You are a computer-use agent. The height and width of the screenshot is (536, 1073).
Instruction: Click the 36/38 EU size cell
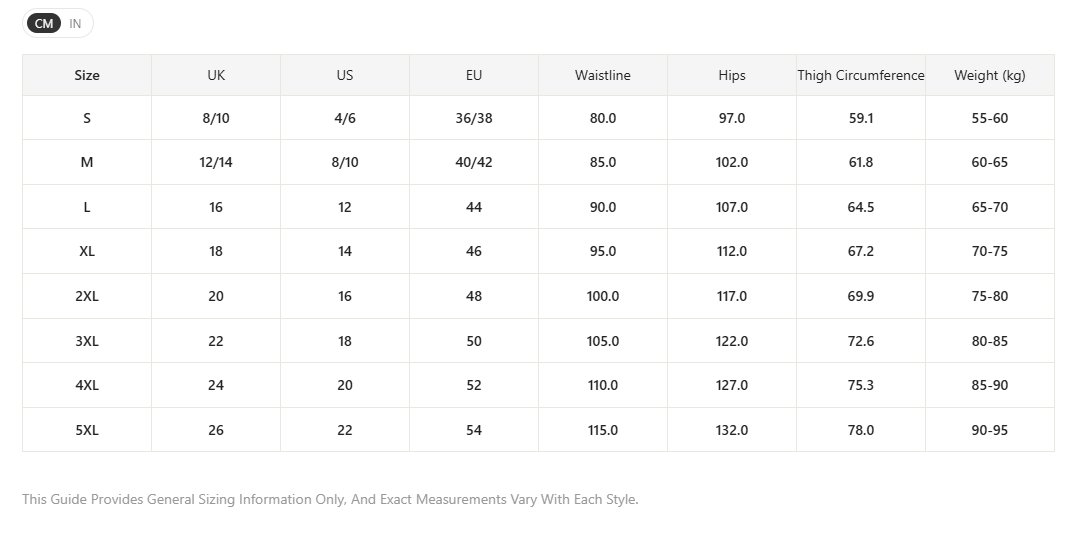click(474, 118)
